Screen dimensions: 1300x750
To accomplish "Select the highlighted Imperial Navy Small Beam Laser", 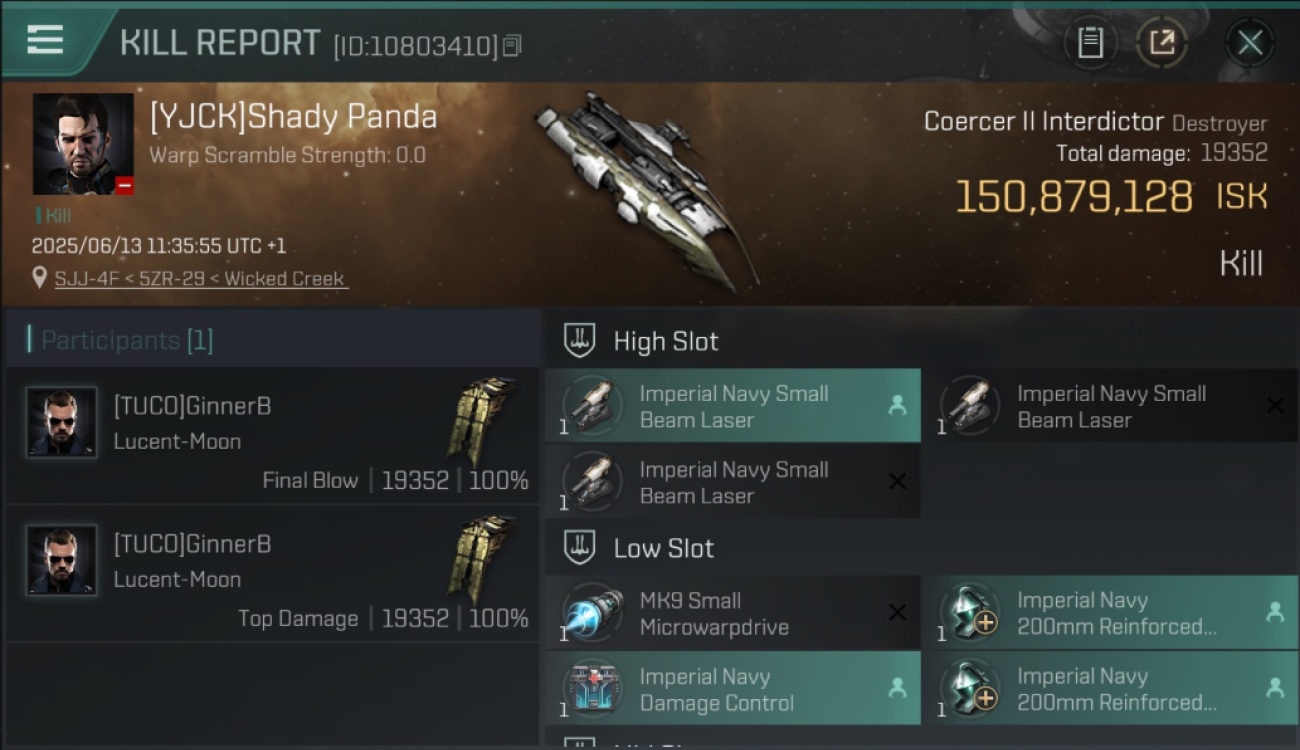I will click(733, 406).
